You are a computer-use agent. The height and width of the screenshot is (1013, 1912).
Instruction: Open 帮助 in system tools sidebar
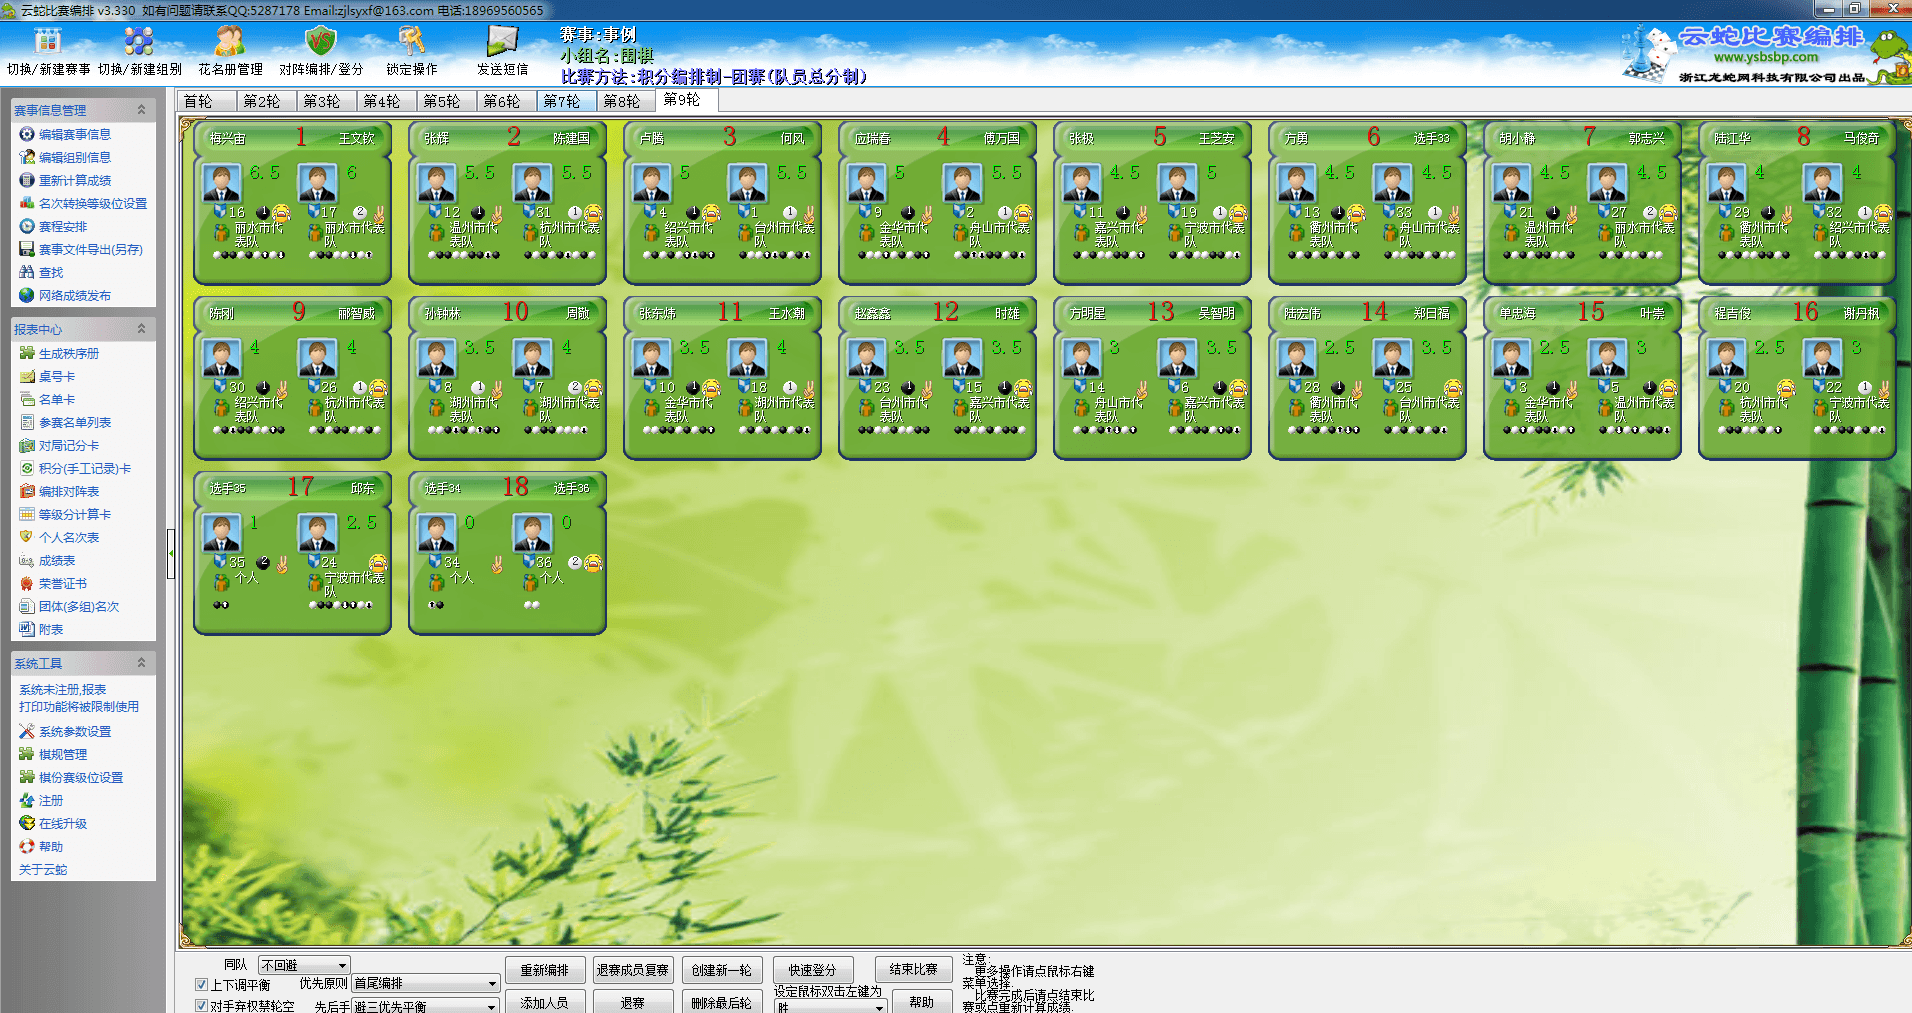click(41, 846)
